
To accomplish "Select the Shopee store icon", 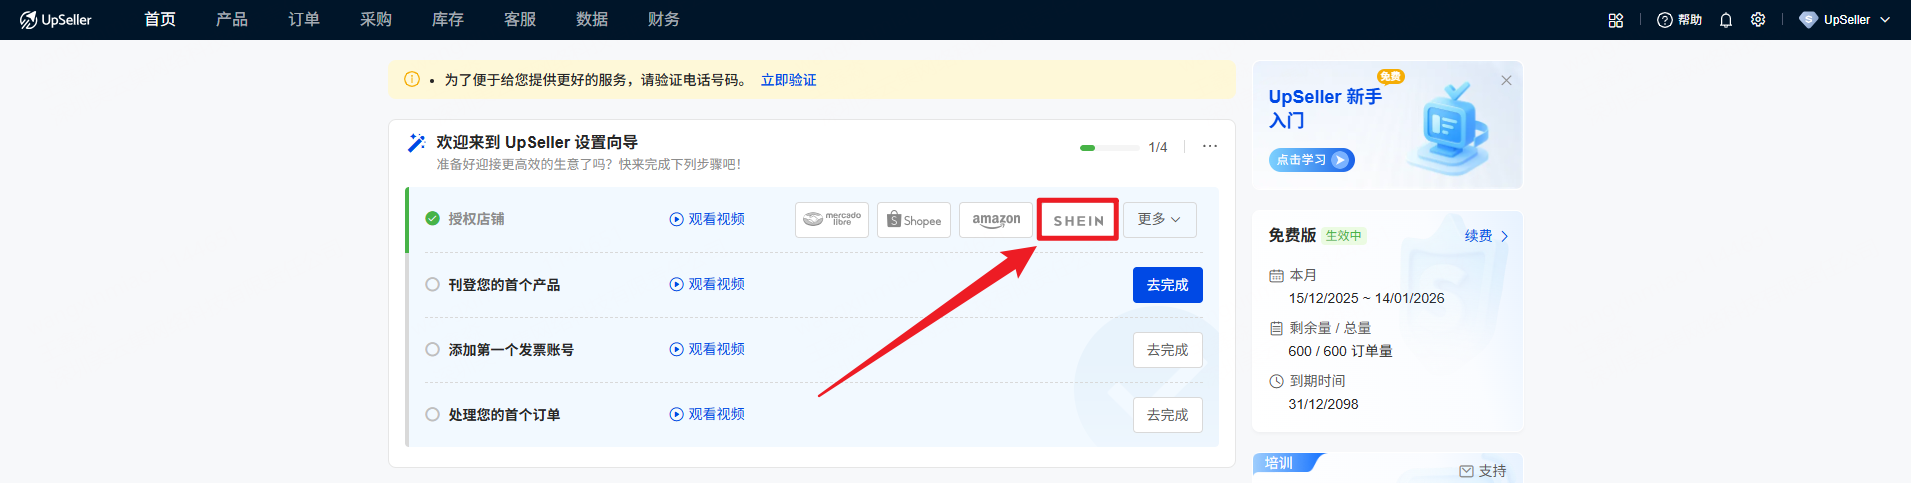I will (913, 220).
